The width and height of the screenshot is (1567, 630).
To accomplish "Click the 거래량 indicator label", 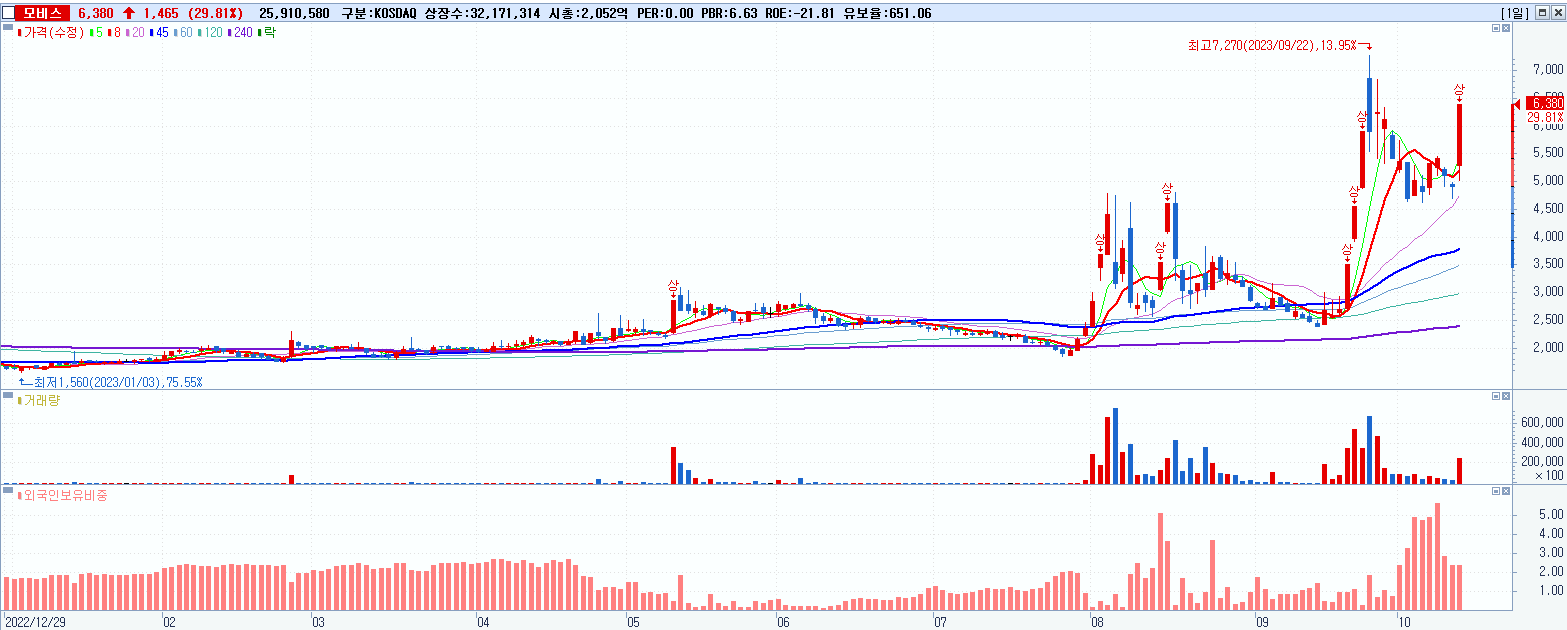I will 37,400.
